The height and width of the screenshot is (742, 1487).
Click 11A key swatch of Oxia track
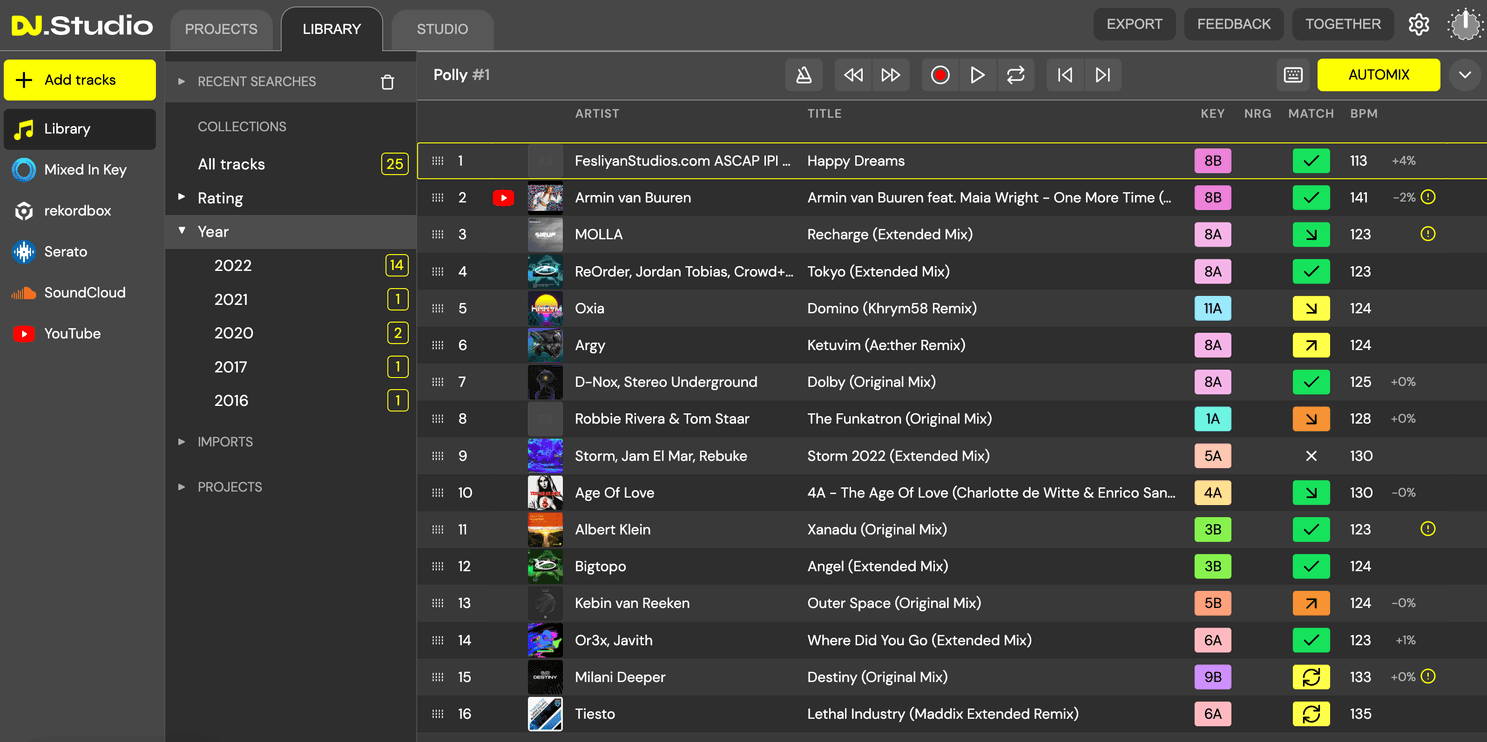(1213, 308)
